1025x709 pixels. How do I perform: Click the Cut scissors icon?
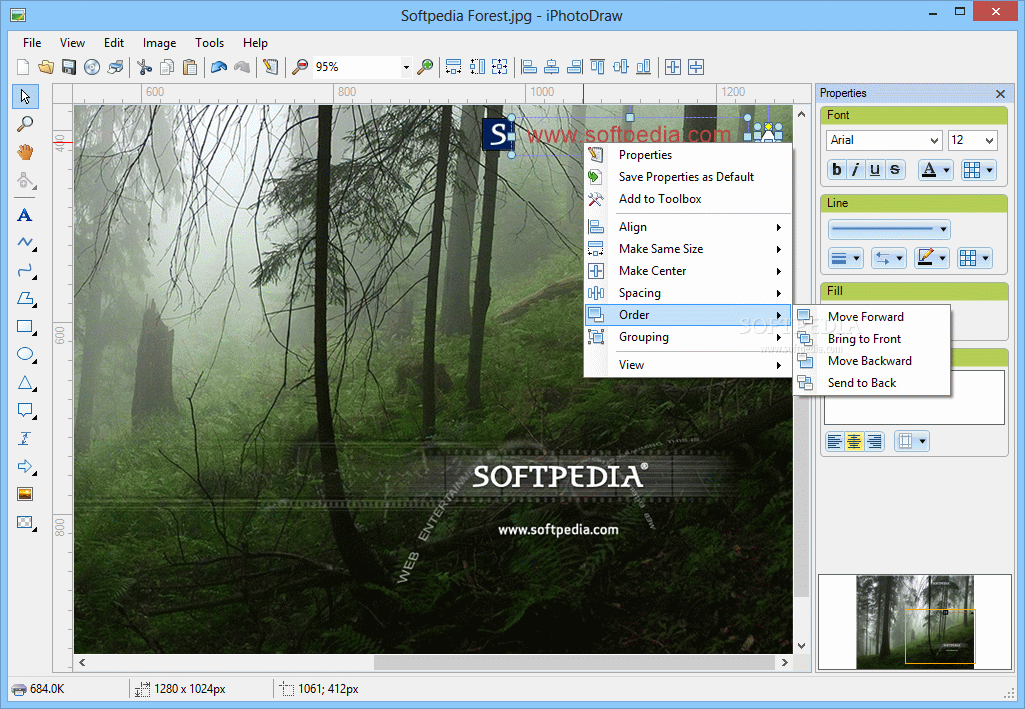click(144, 67)
